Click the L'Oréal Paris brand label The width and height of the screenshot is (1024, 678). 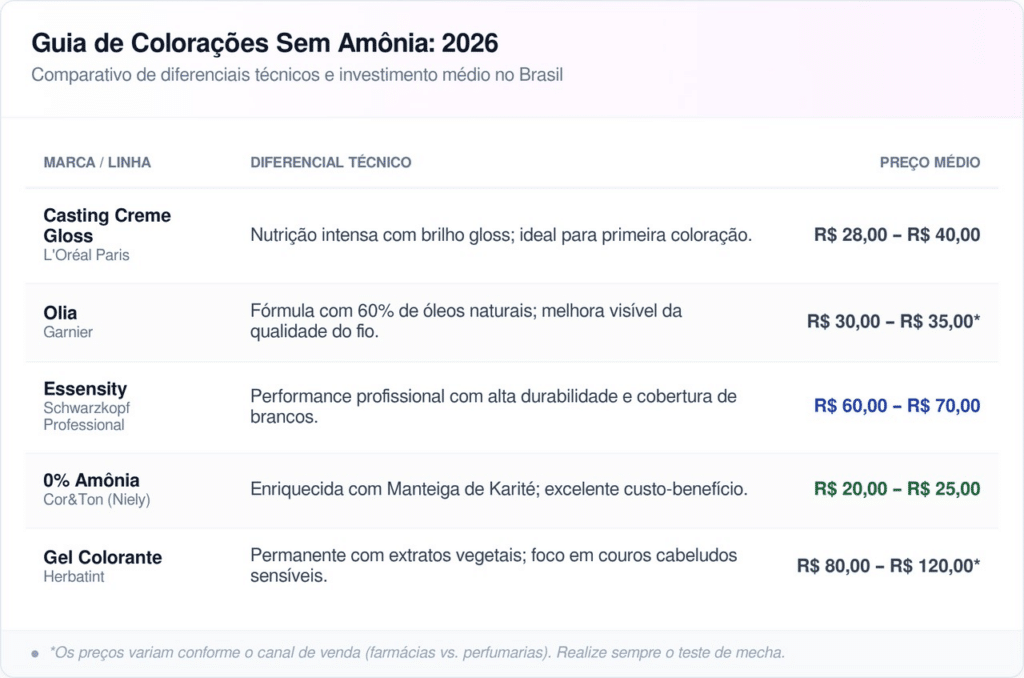[x=86, y=255]
